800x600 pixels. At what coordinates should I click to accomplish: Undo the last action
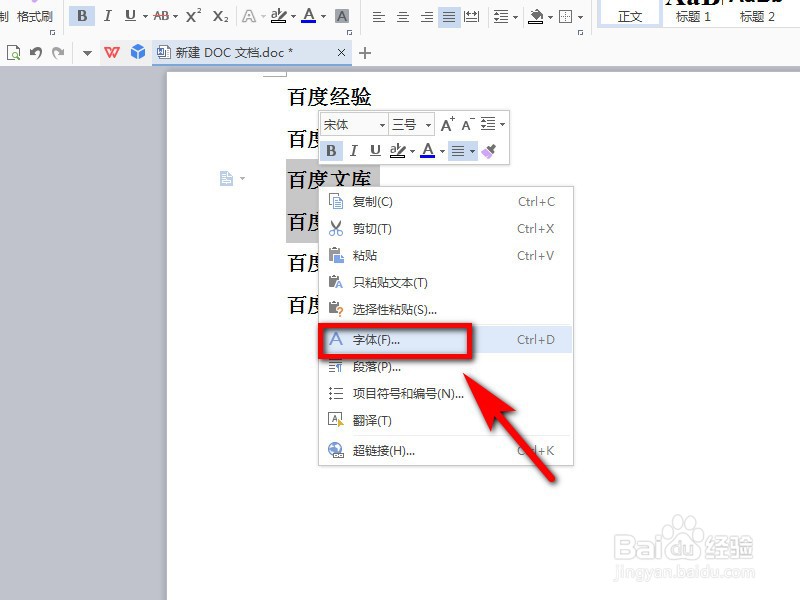(x=36, y=53)
